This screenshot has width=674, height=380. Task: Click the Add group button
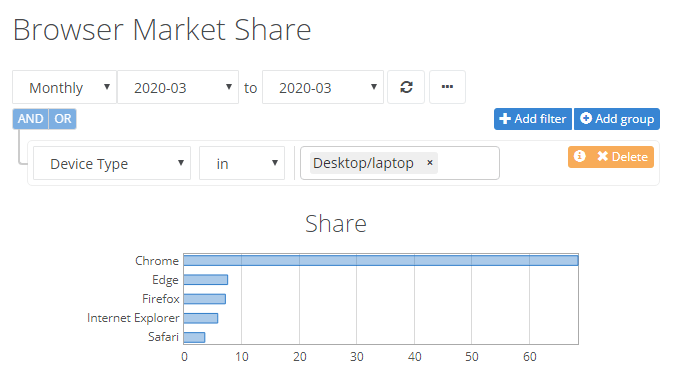tap(617, 119)
